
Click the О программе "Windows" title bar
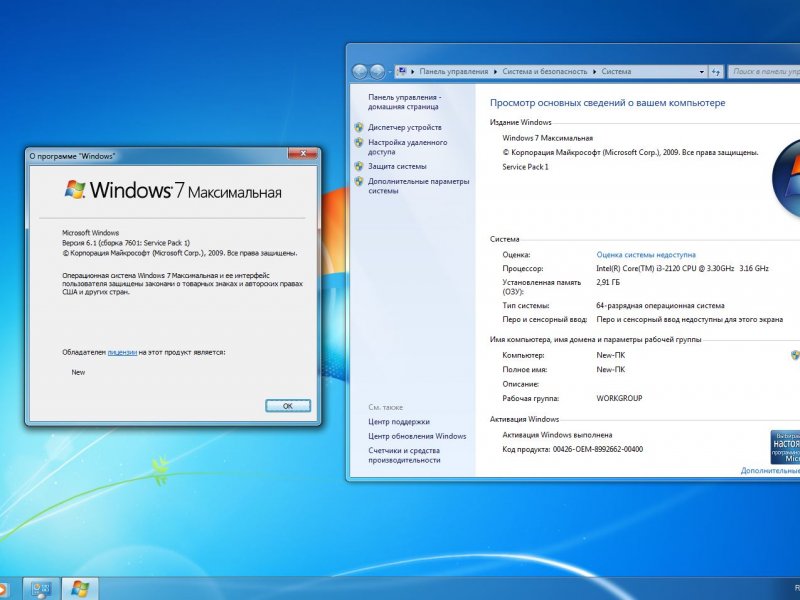pos(158,156)
